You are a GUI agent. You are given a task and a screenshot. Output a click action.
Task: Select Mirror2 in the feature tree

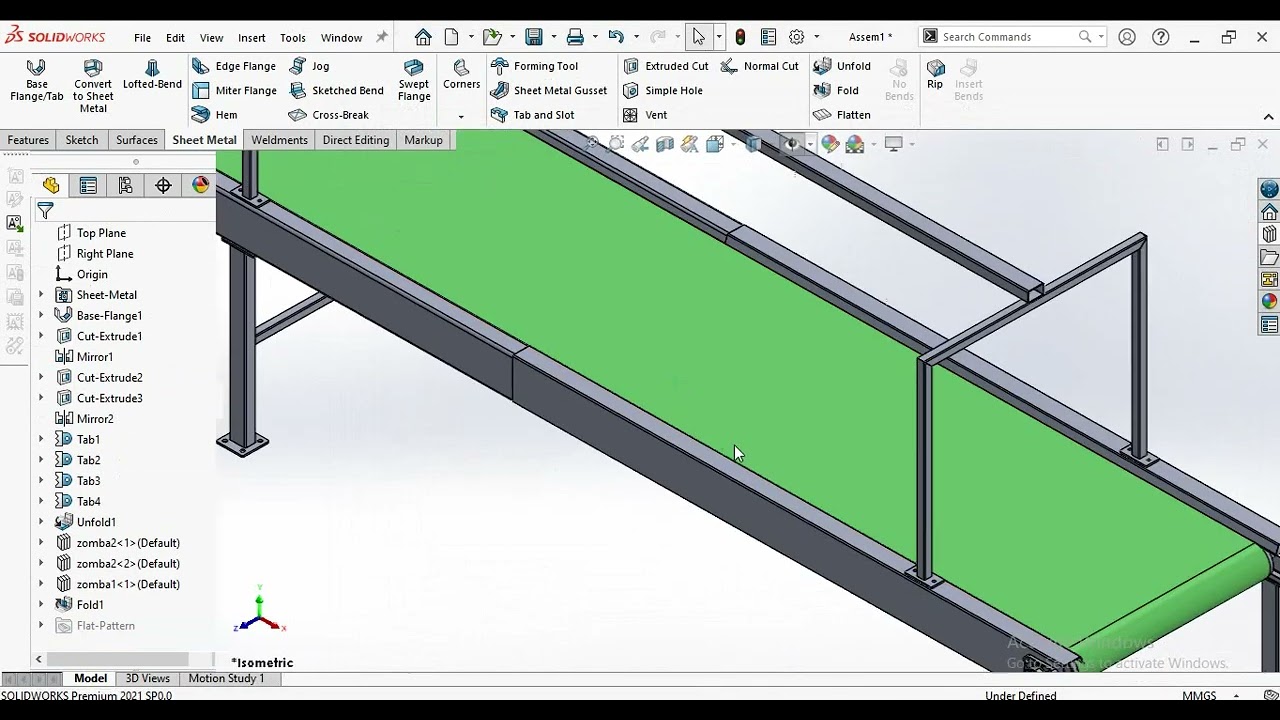point(95,419)
